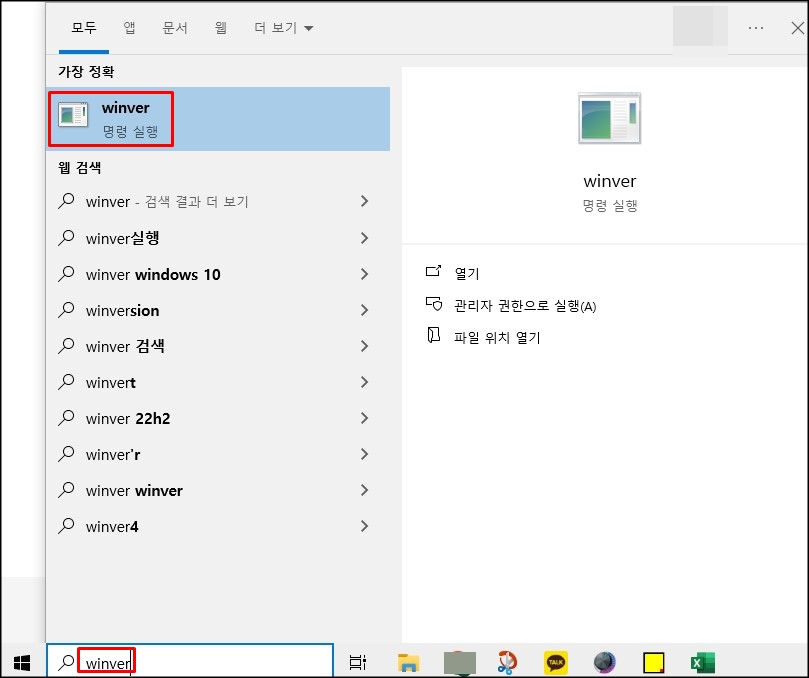
Task: Click search icon beside winver windows 10
Action: [67, 273]
